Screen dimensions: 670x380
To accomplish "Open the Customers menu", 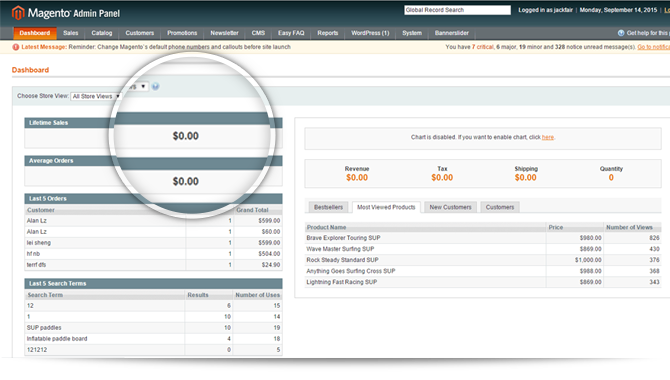I will coord(140,33).
